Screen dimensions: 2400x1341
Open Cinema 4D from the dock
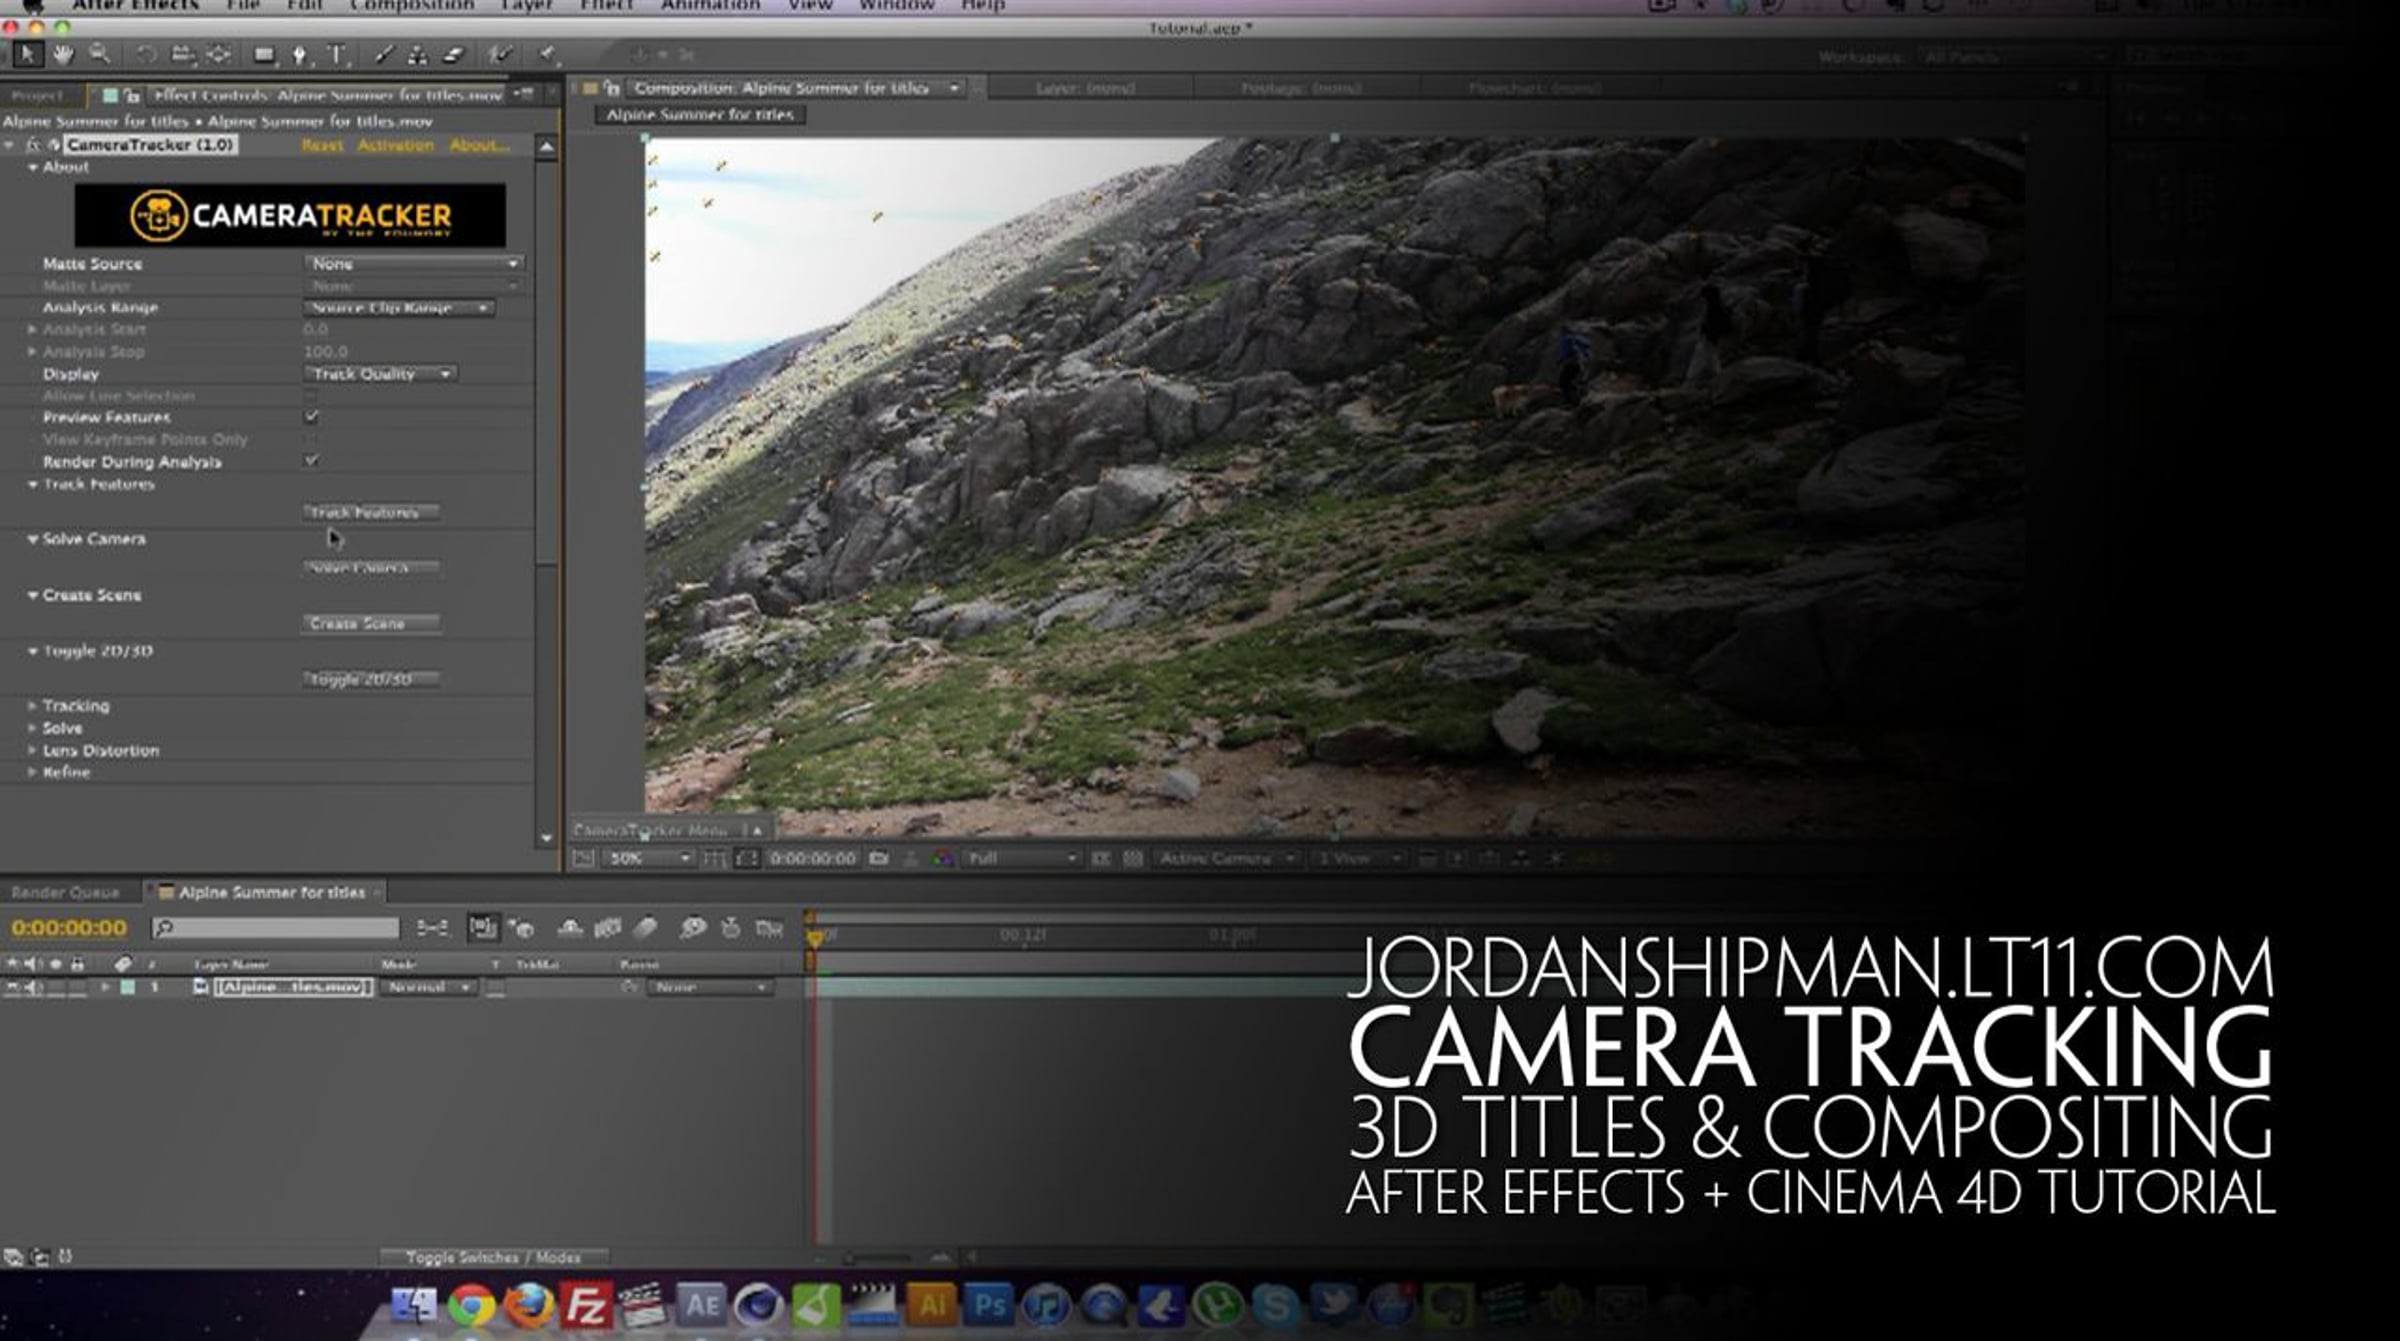[758, 1304]
